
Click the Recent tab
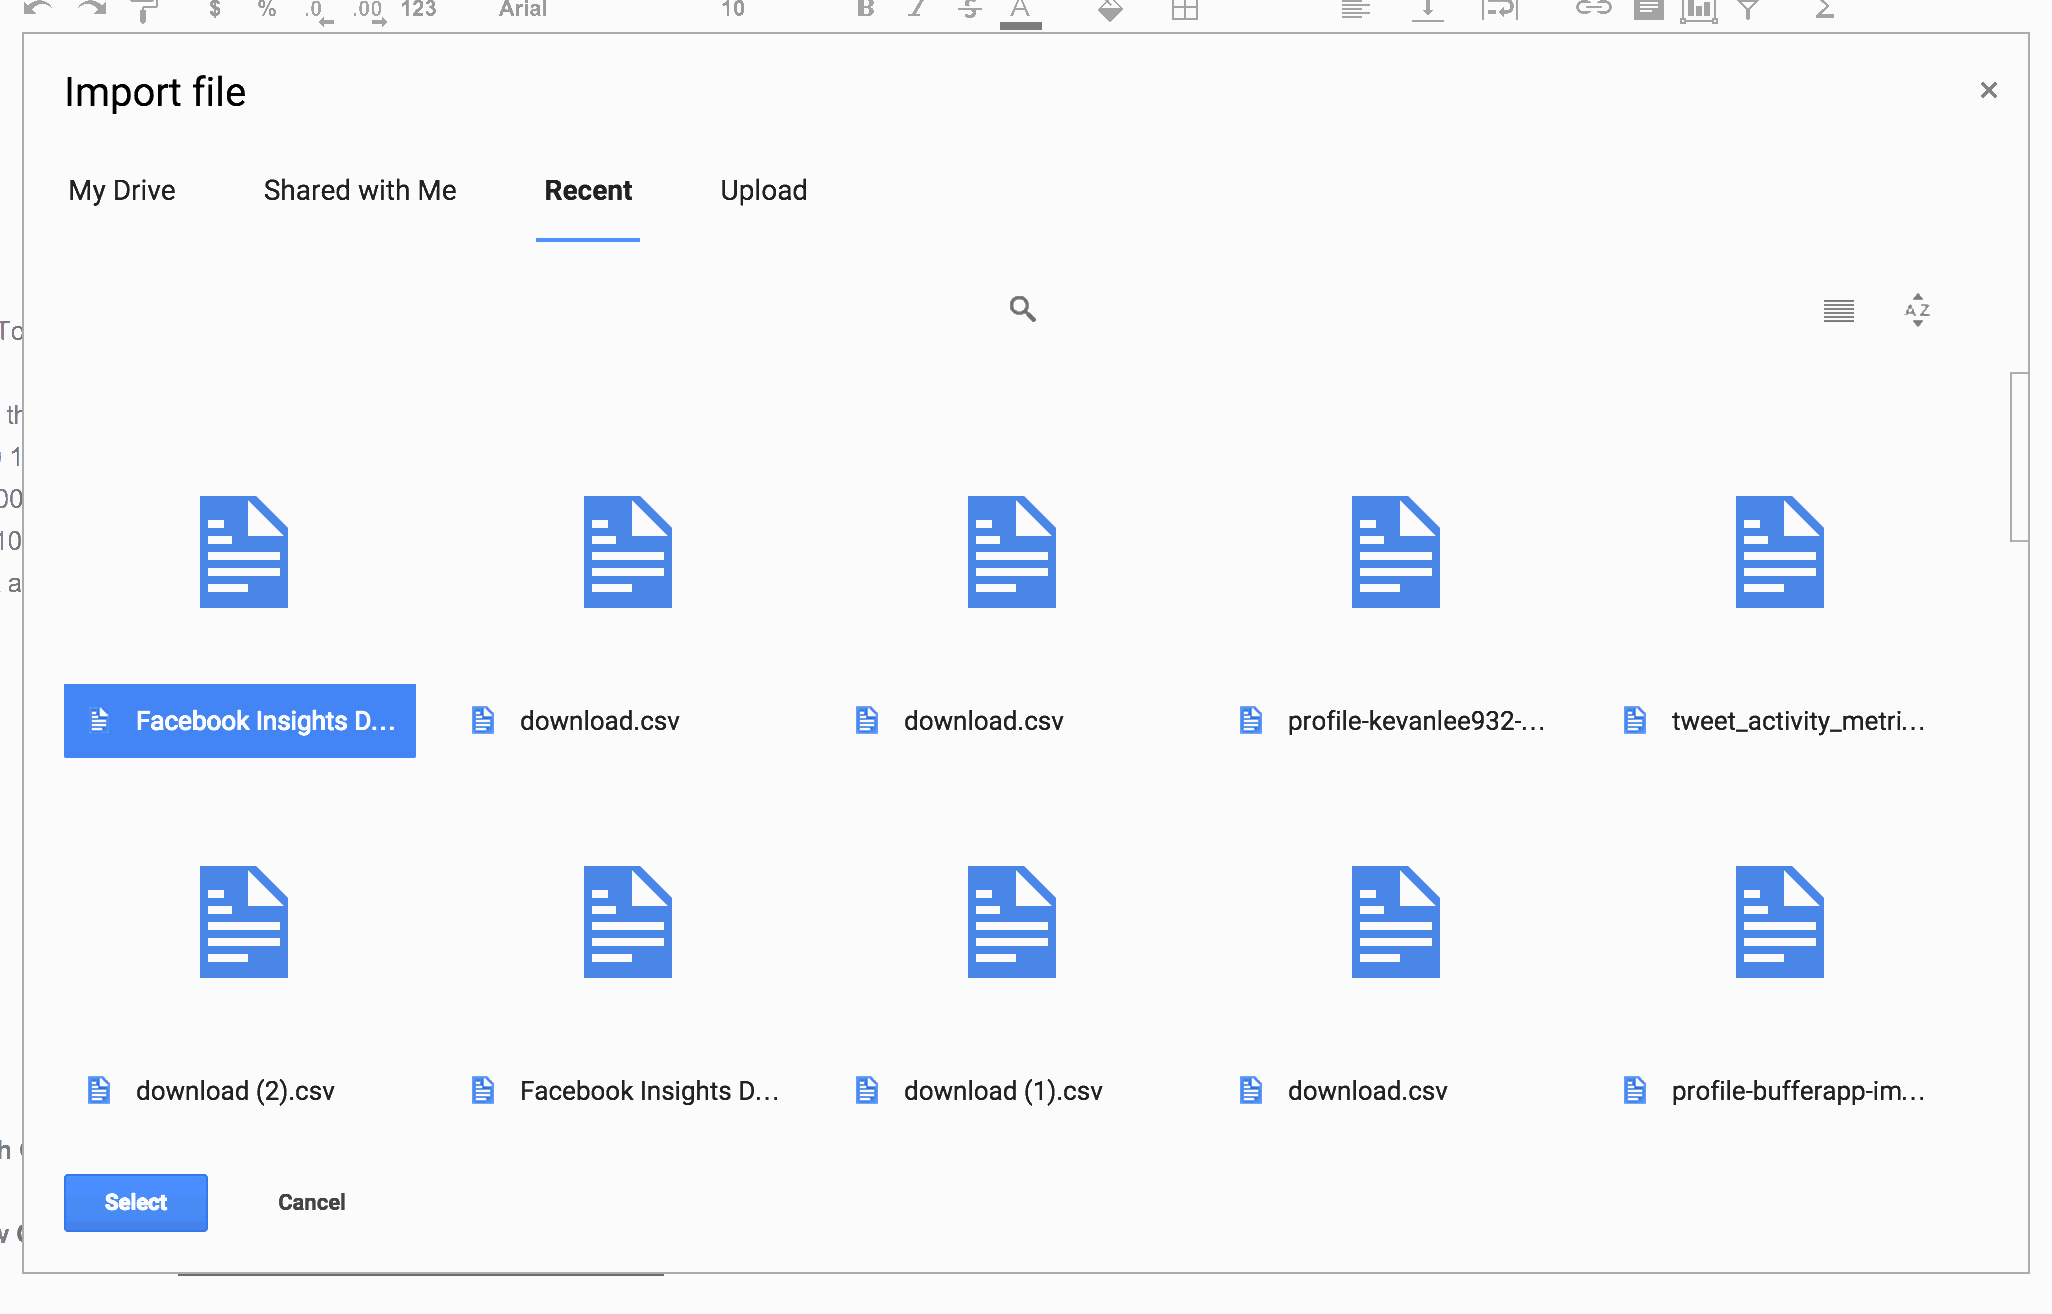[x=588, y=191]
